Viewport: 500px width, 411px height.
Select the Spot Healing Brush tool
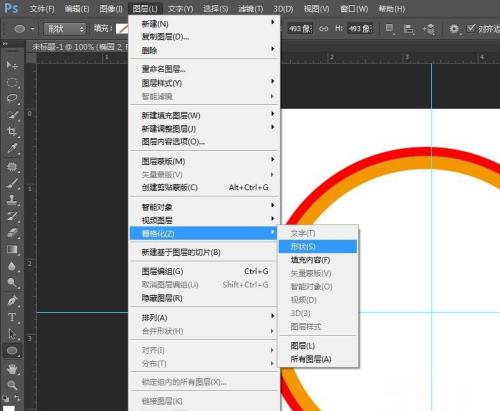[x=12, y=166]
